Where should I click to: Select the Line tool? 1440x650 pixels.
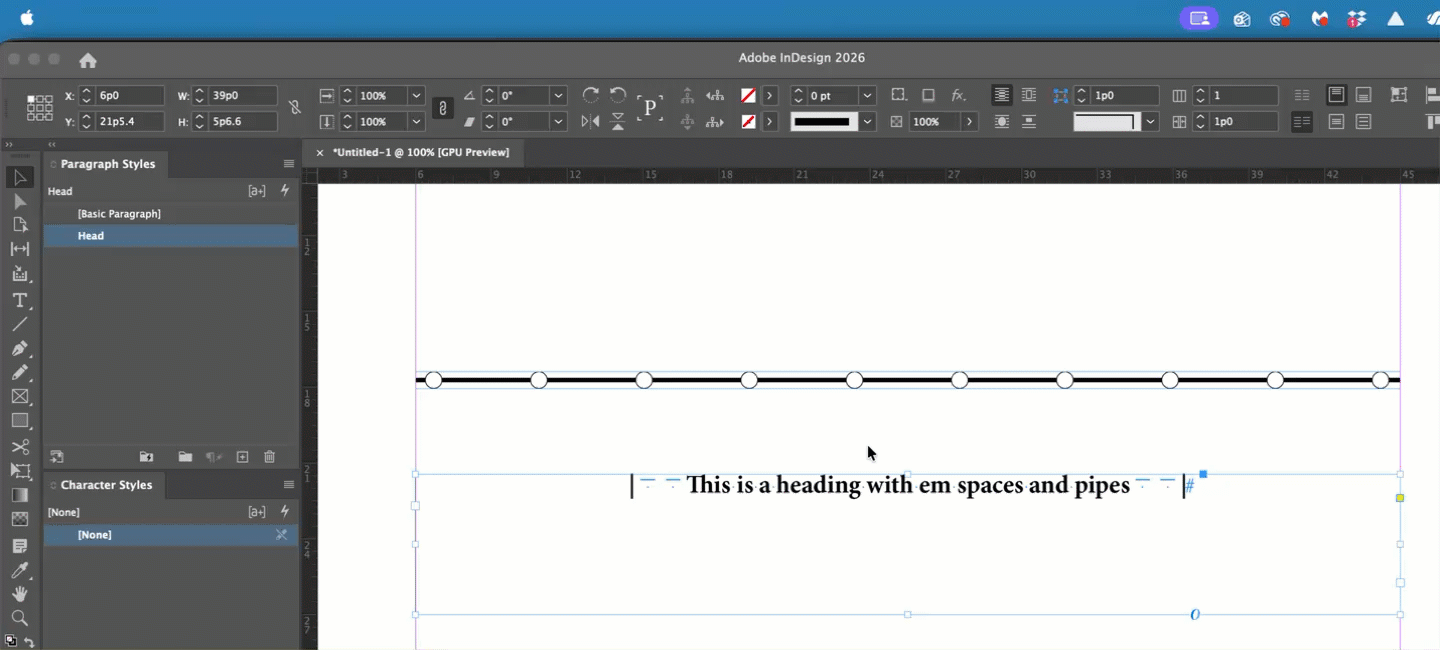point(20,324)
